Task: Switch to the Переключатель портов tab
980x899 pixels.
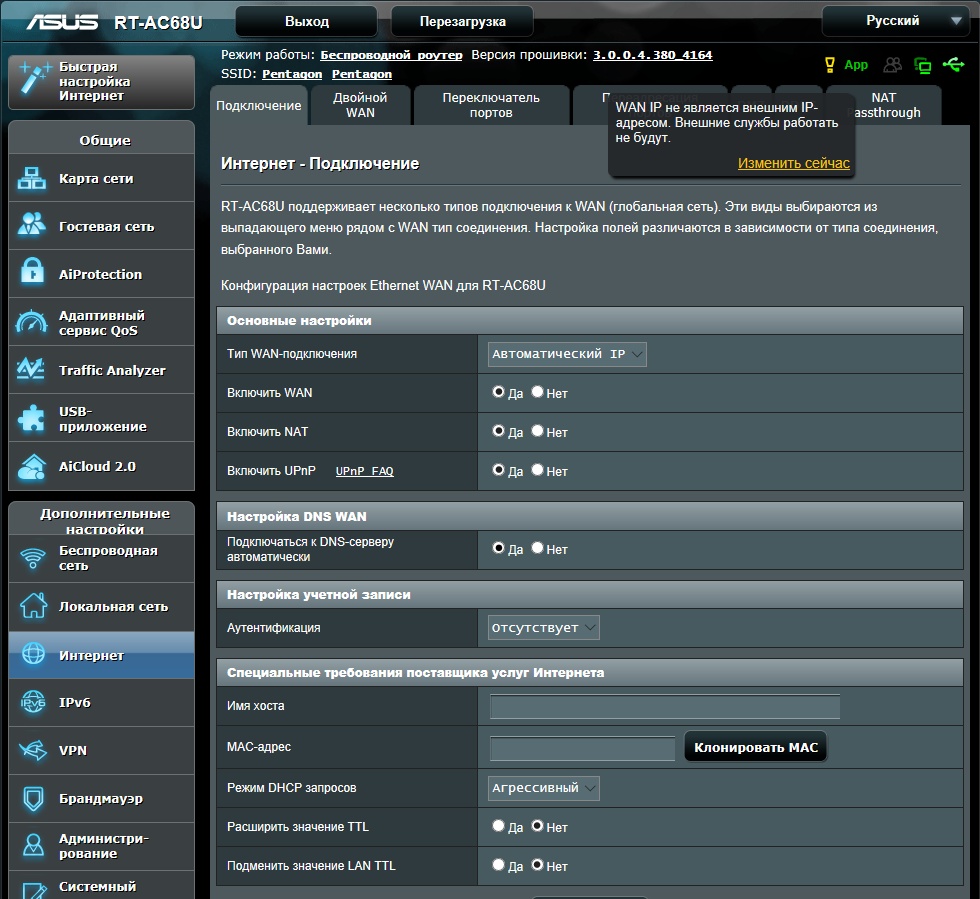Action: point(491,105)
